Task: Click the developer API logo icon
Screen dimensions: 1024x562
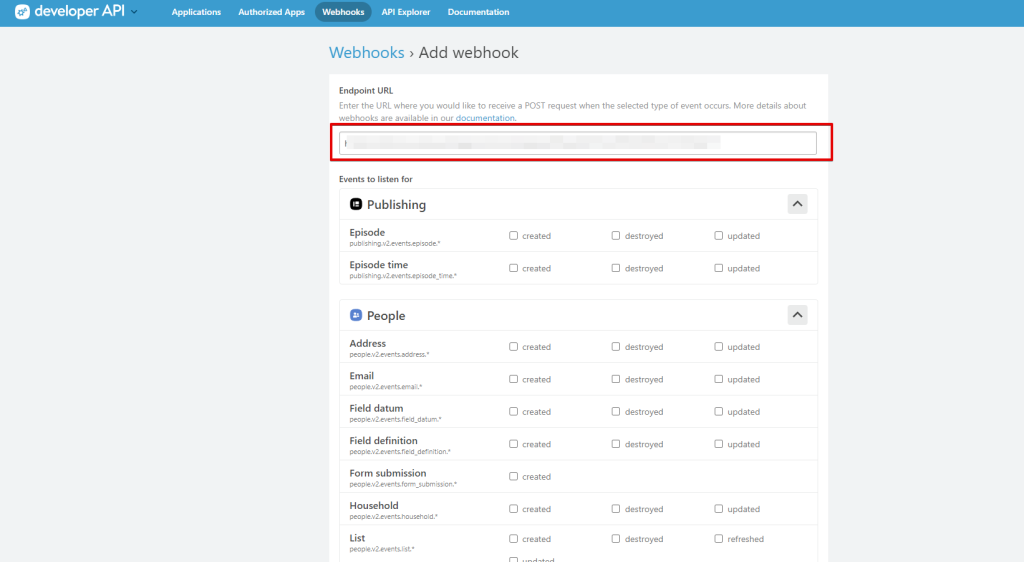Action: (x=22, y=12)
